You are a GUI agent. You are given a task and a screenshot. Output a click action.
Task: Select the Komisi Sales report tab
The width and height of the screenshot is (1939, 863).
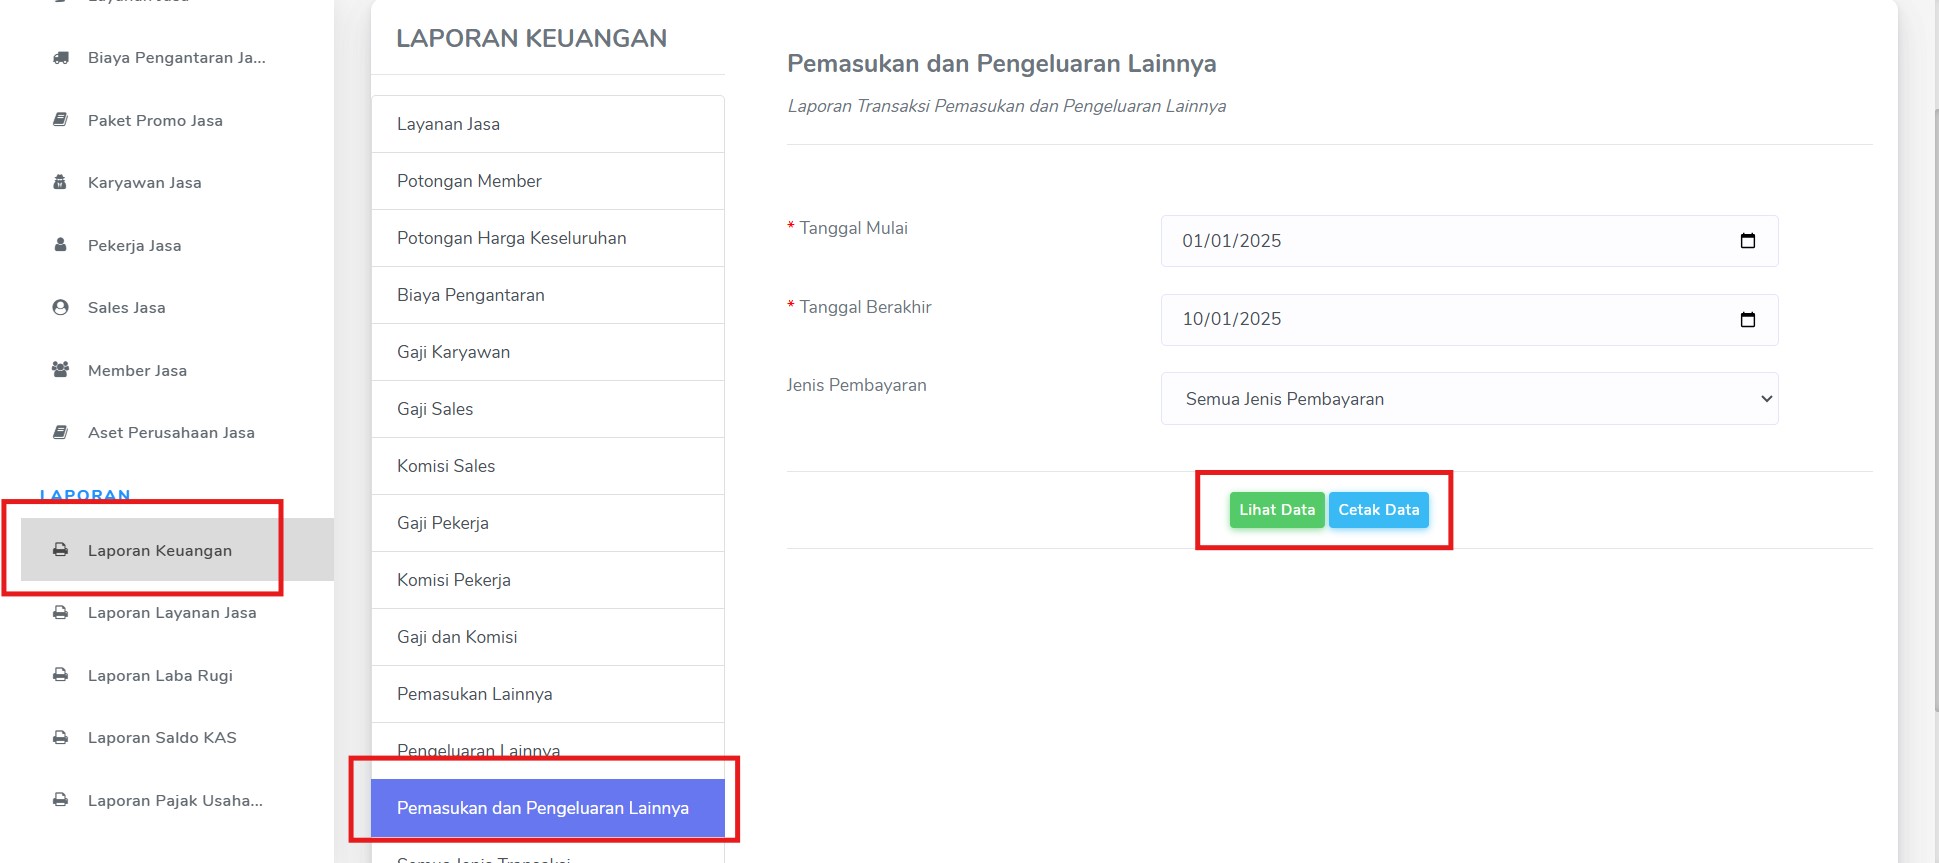(x=548, y=466)
